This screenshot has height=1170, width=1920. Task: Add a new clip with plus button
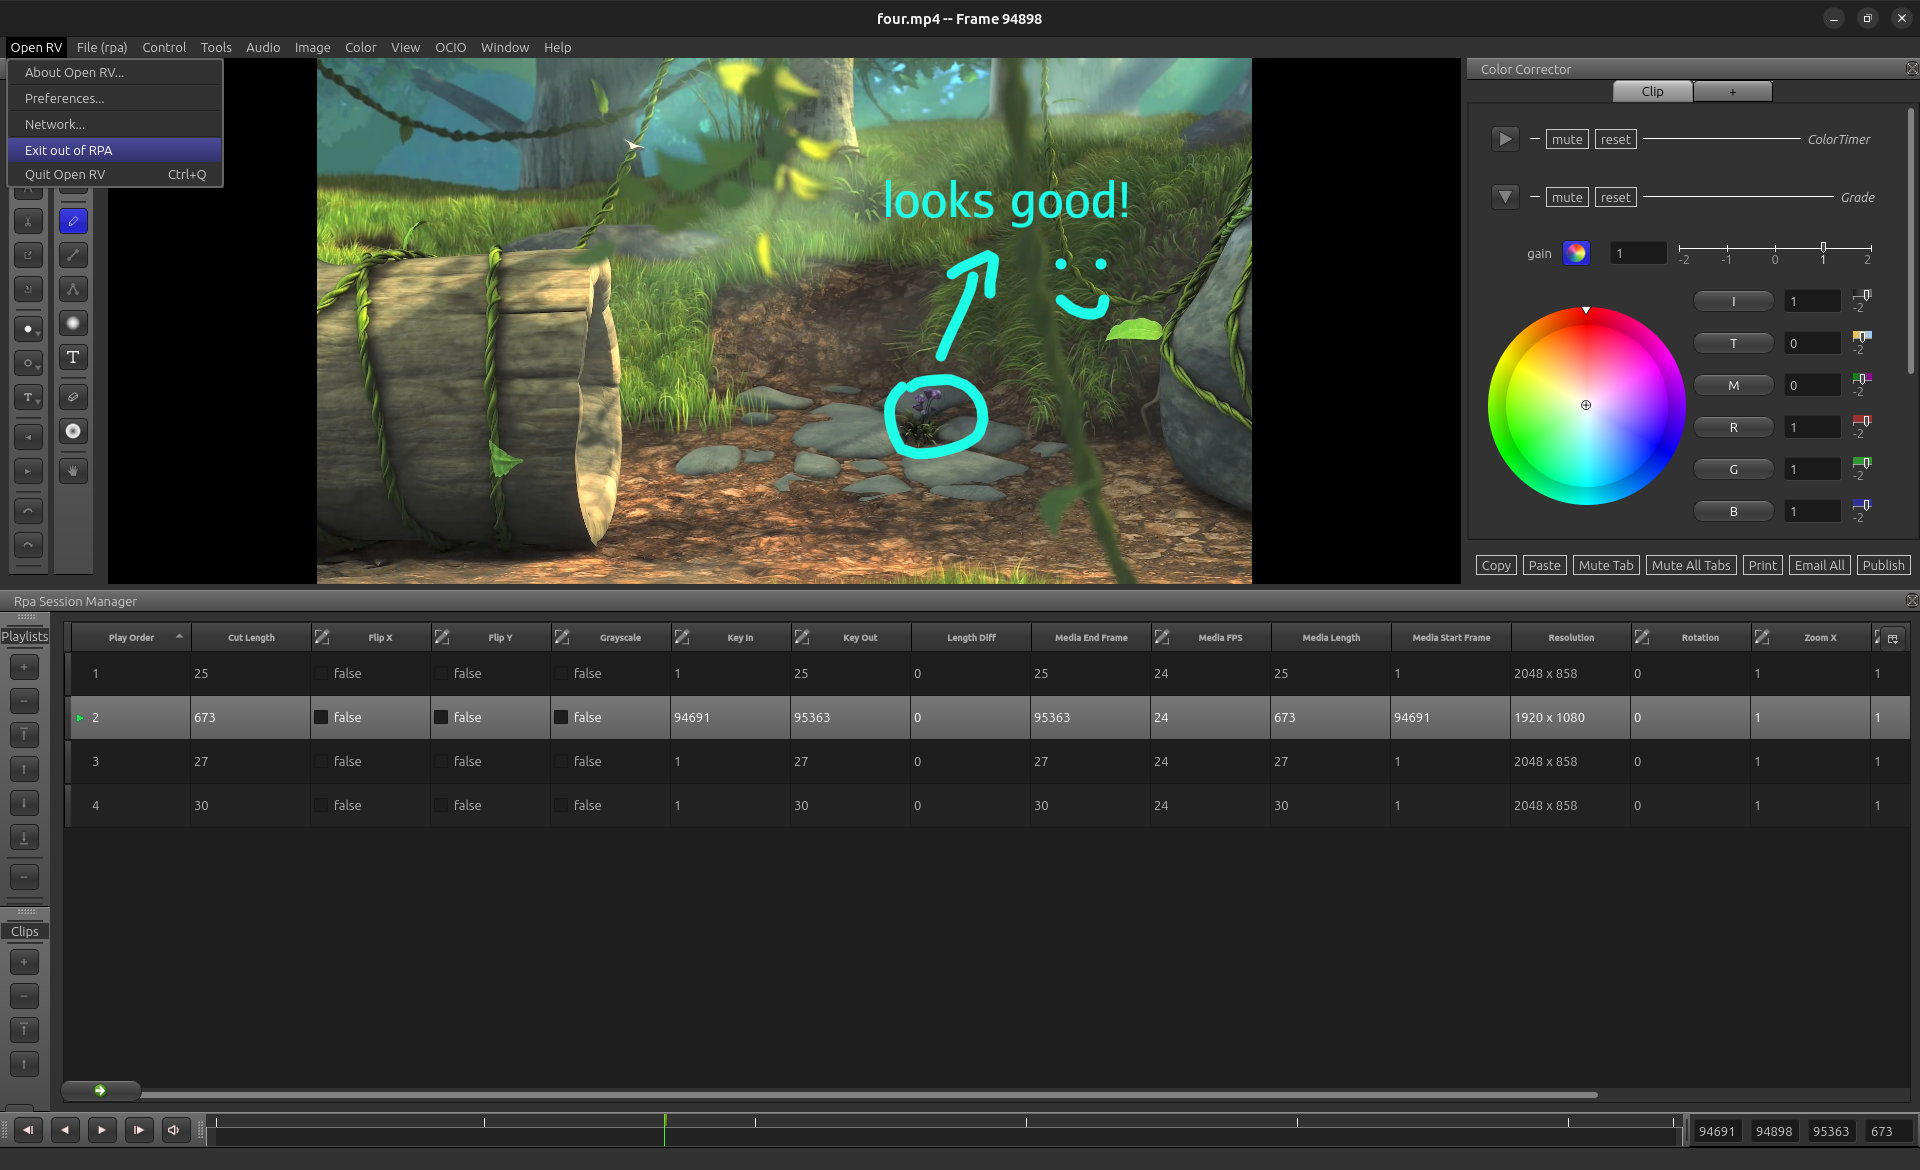tap(24, 962)
